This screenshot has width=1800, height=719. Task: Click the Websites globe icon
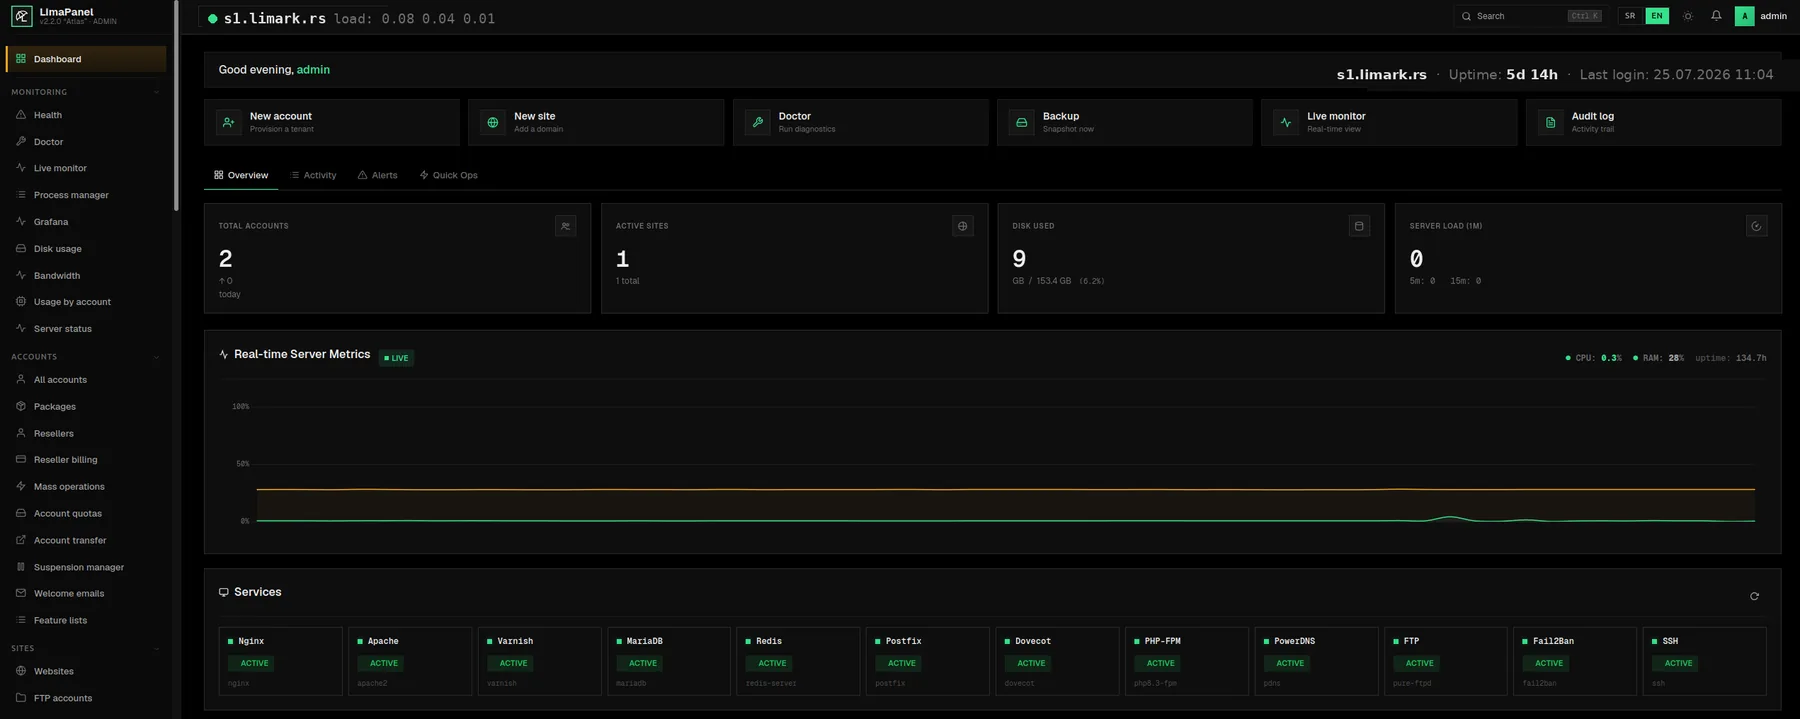(21, 671)
